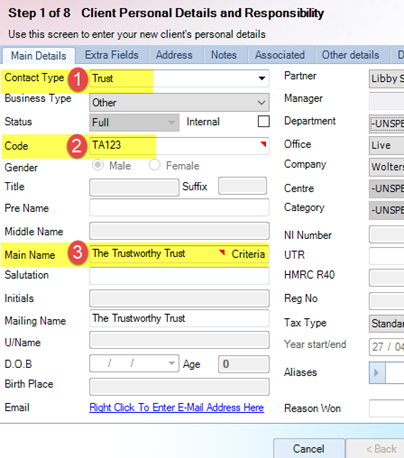Viewport: 404px width, 458px height.
Task: Open the Department dropdown
Action: pos(387,123)
